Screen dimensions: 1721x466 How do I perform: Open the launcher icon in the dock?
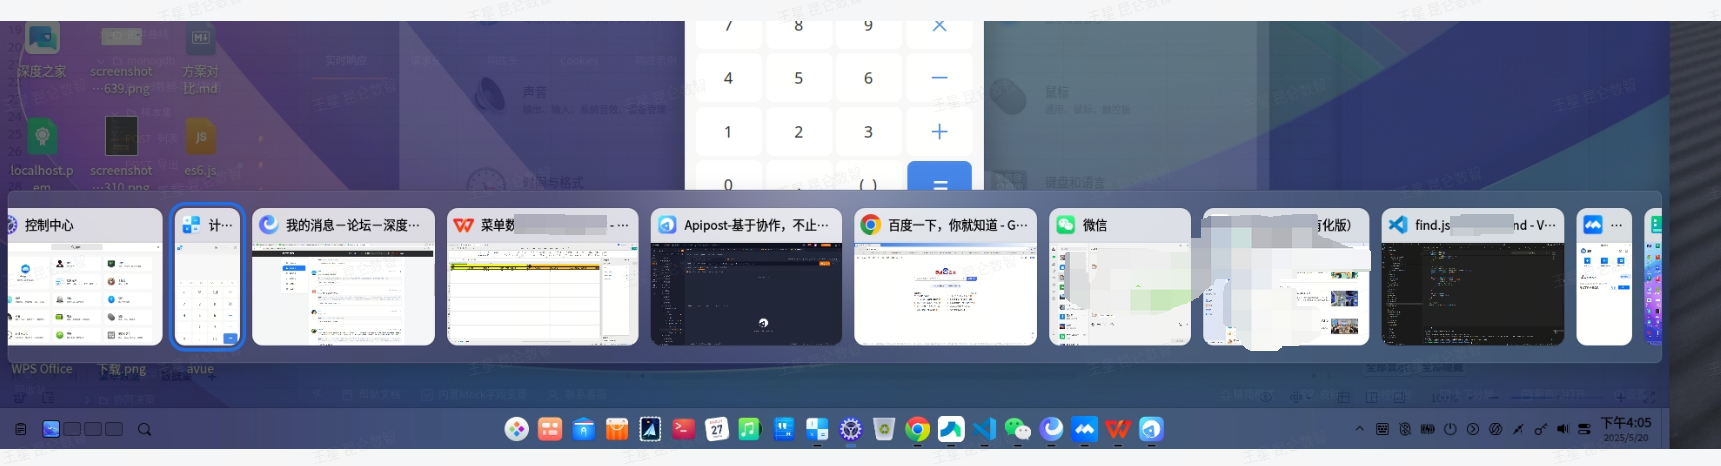[516, 429]
